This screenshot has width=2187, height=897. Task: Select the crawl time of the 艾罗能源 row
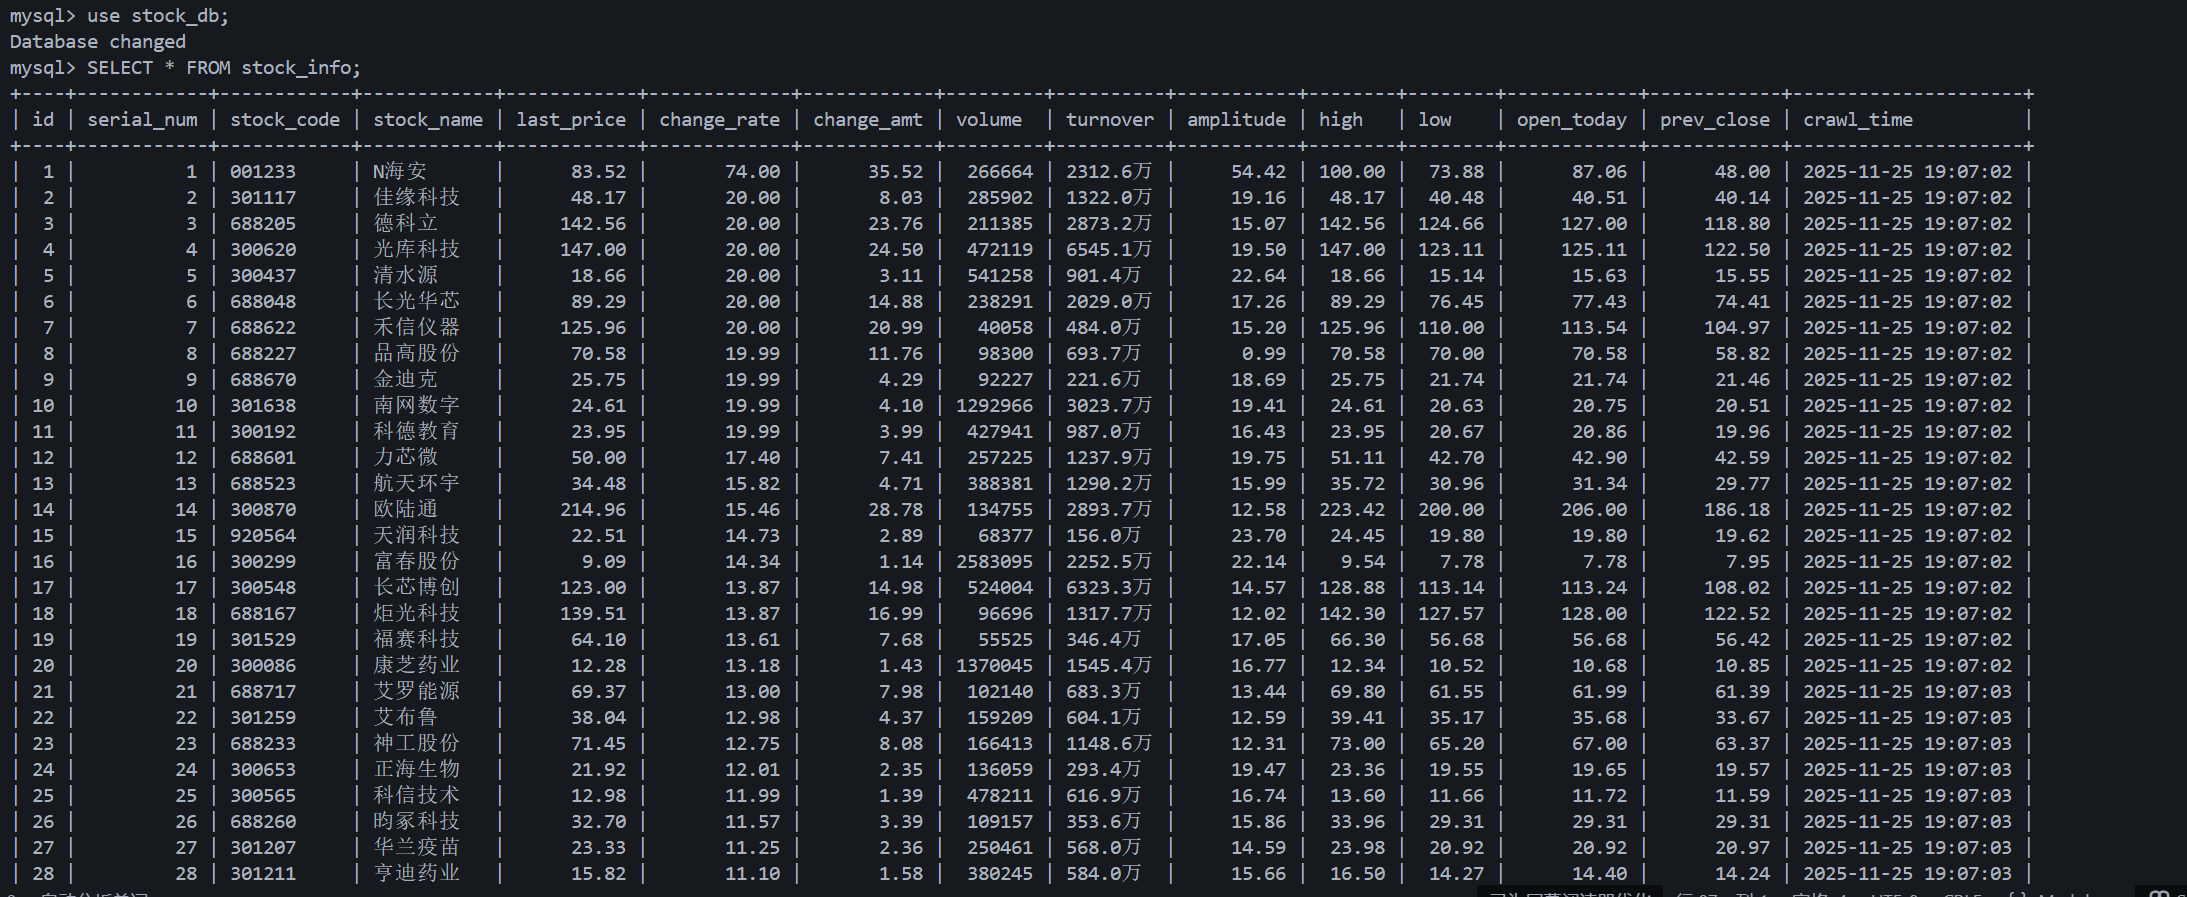(x=1907, y=692)
